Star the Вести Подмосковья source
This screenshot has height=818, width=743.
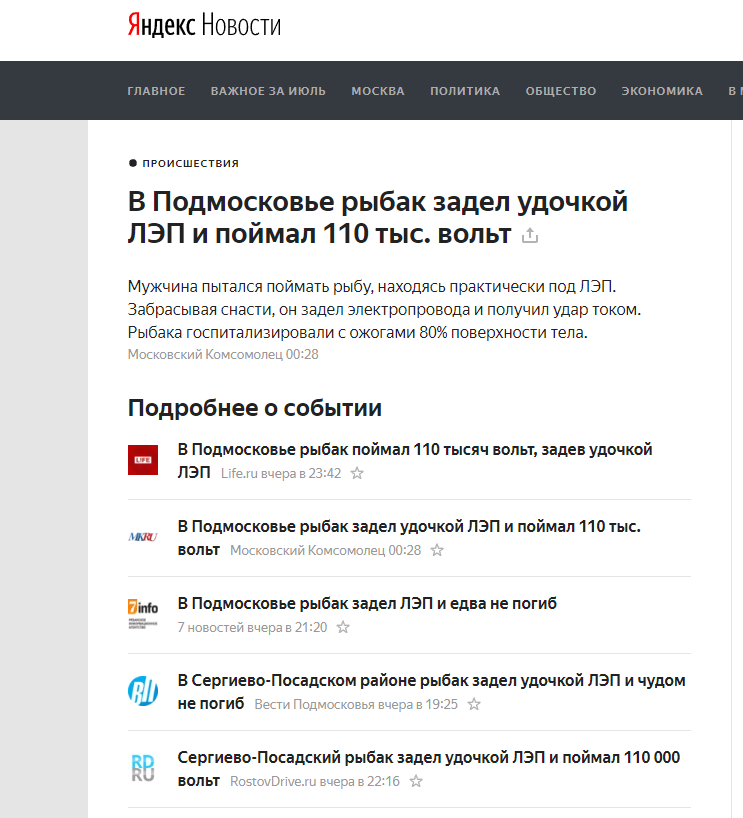tap(474, 704)
